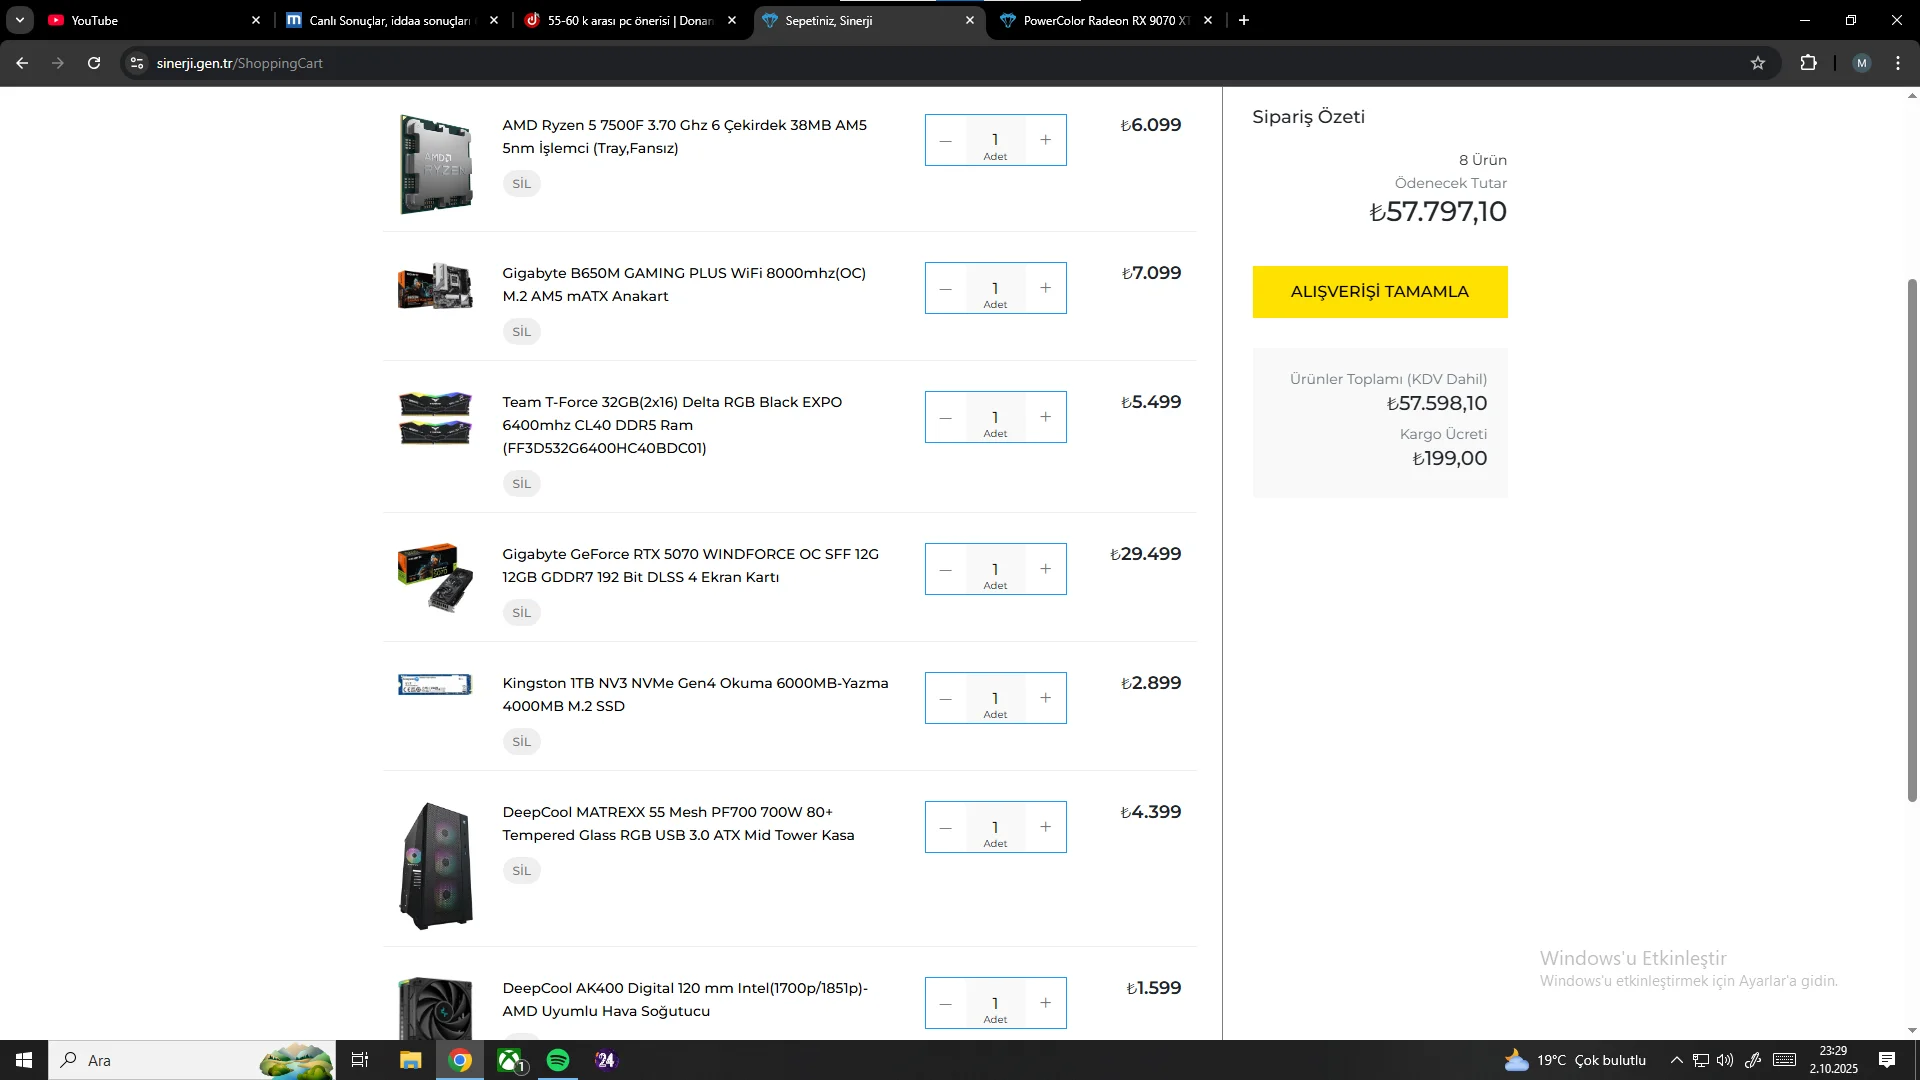Open the browser extensions puzzle icon
The image size is (1920, 1080).
pos(1808,63)
